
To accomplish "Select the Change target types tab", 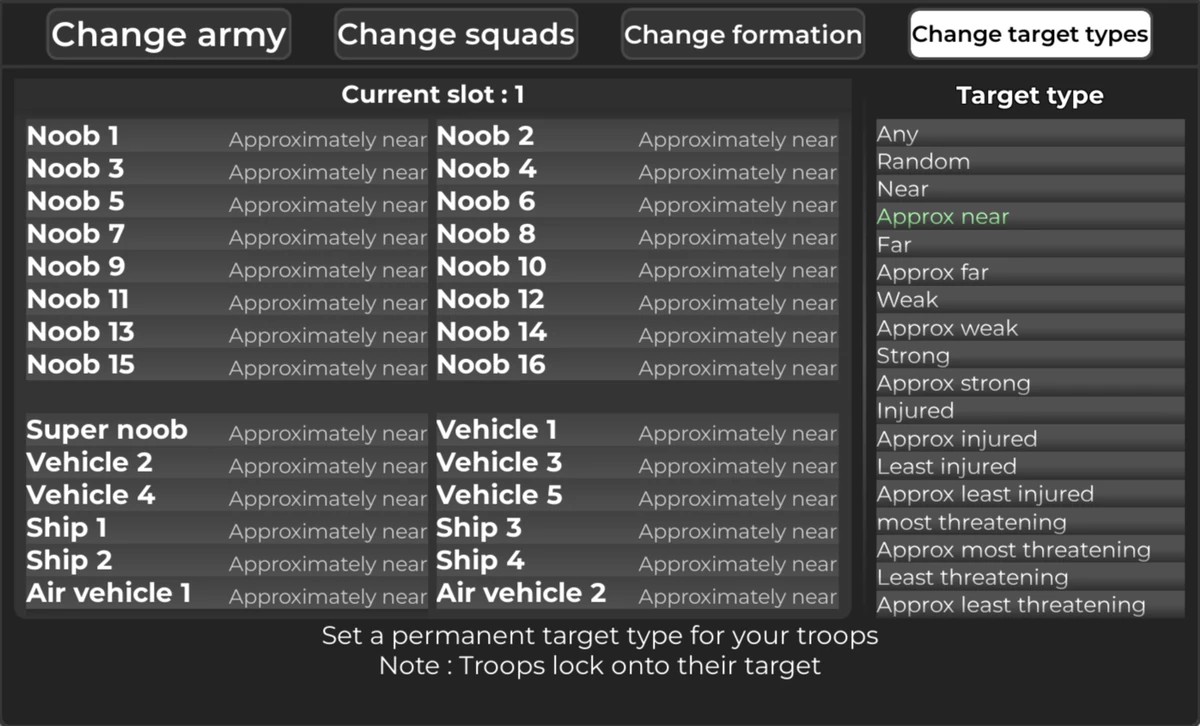I will tap(1029, 34).
